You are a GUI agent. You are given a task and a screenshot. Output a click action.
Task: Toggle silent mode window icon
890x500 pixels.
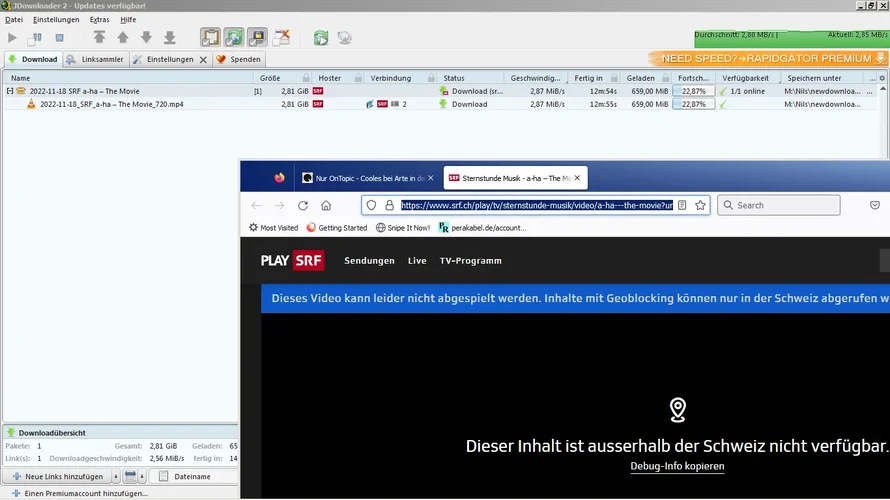281,37
